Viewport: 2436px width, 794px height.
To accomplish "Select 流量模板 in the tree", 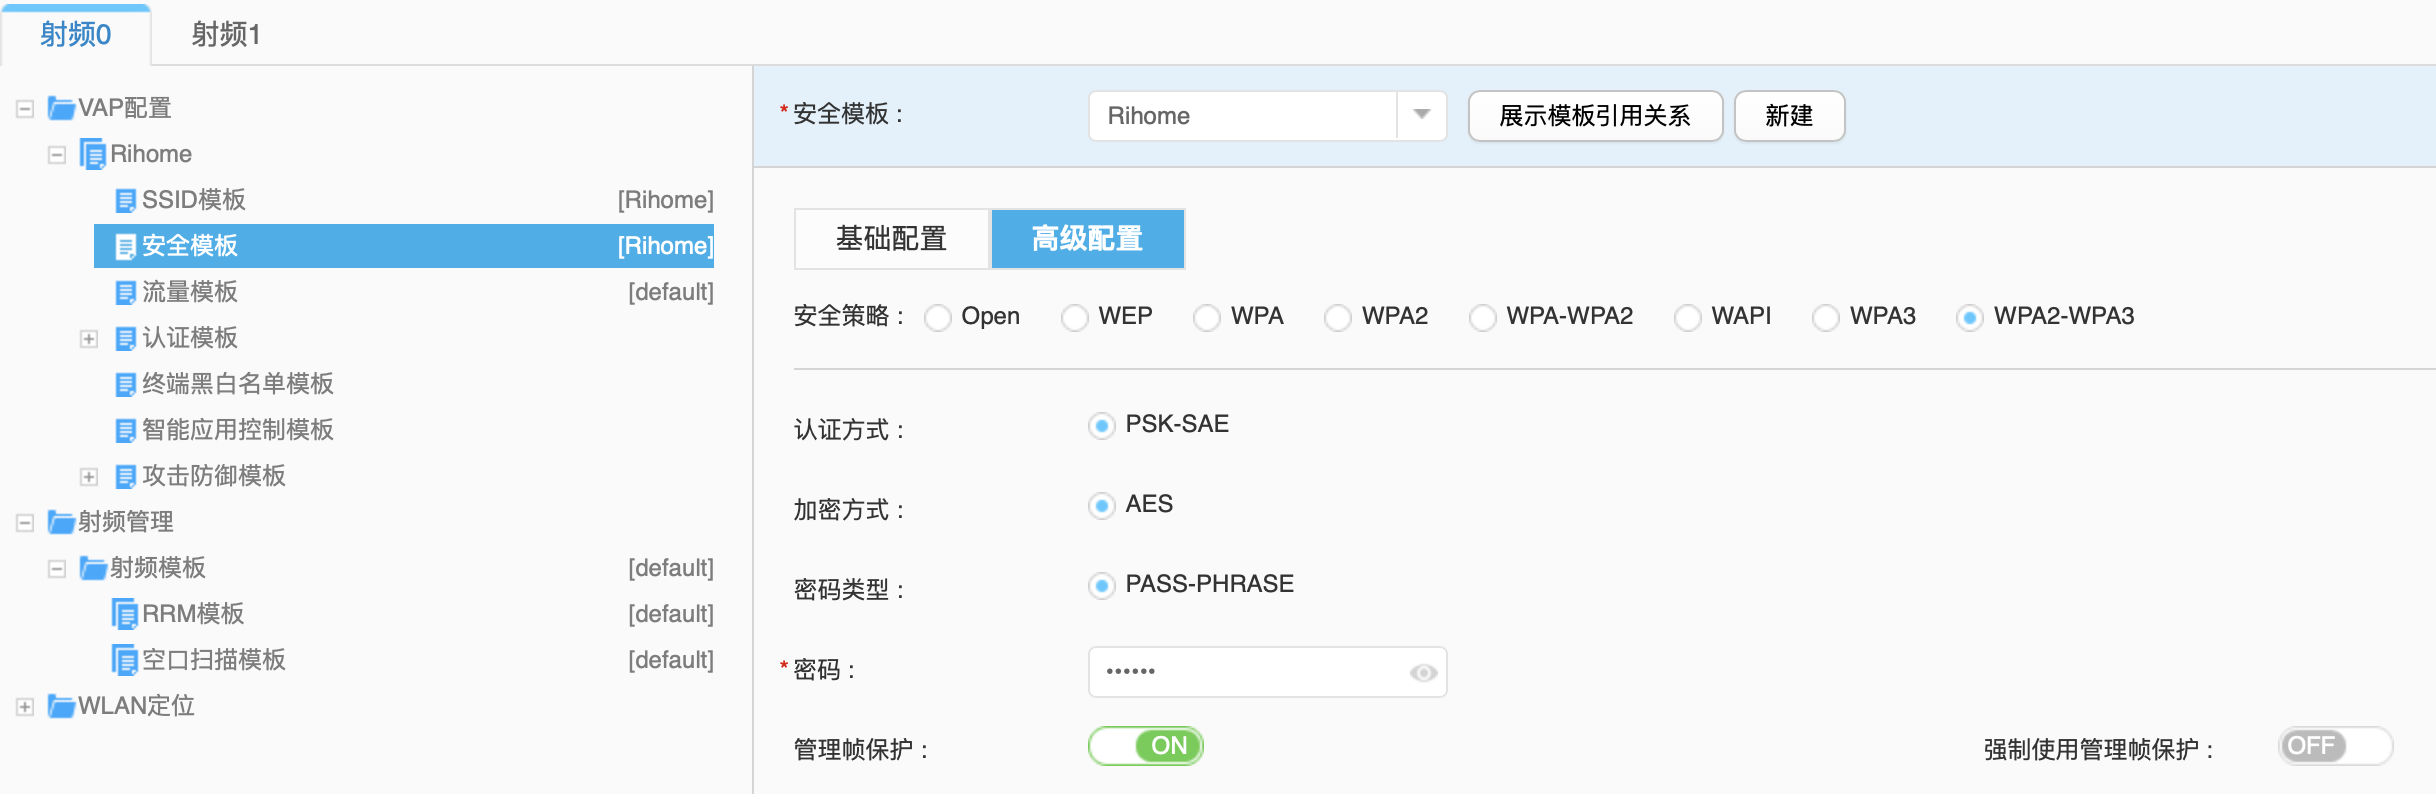I will click(x=190, y=292).
